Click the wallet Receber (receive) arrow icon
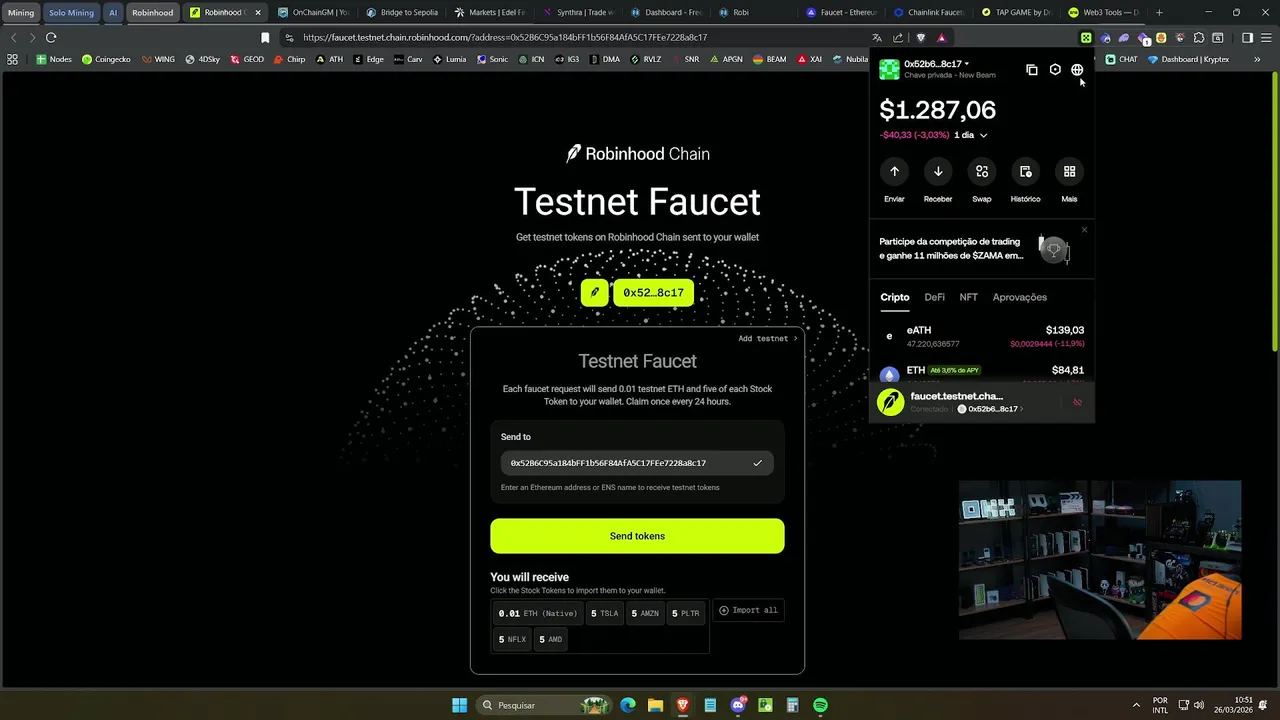This screenshot has height=720, width=1280. click(938, 171)
